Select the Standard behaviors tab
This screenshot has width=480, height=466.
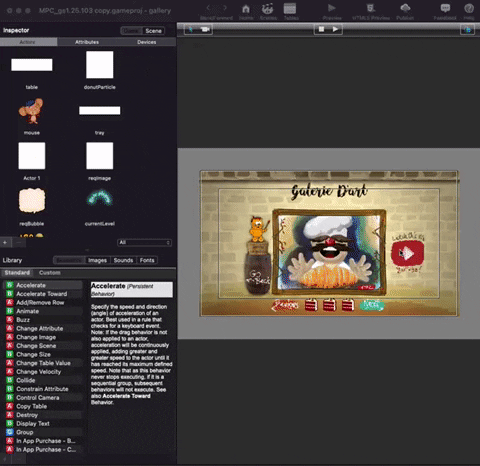pos(17,273)
